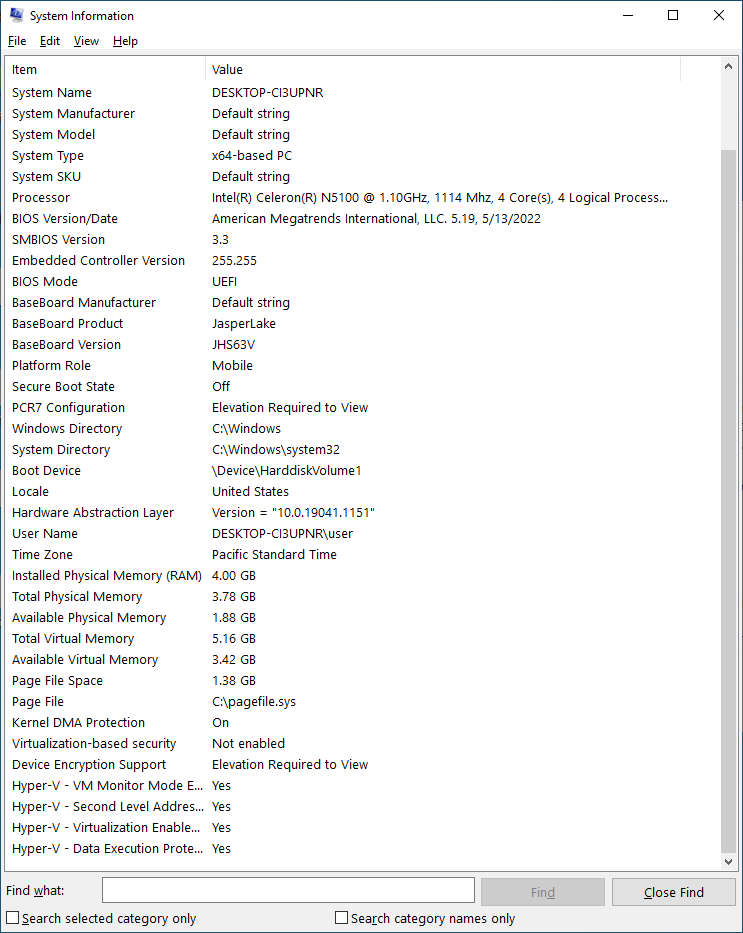Click the Close Find button
The image size is (743, 933).
pos(673,892)
